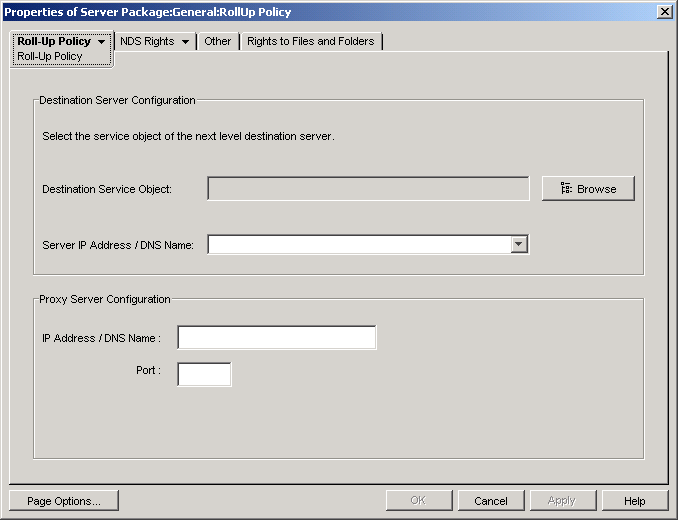Cancel the properties dialog

click(x=491, y=501)
